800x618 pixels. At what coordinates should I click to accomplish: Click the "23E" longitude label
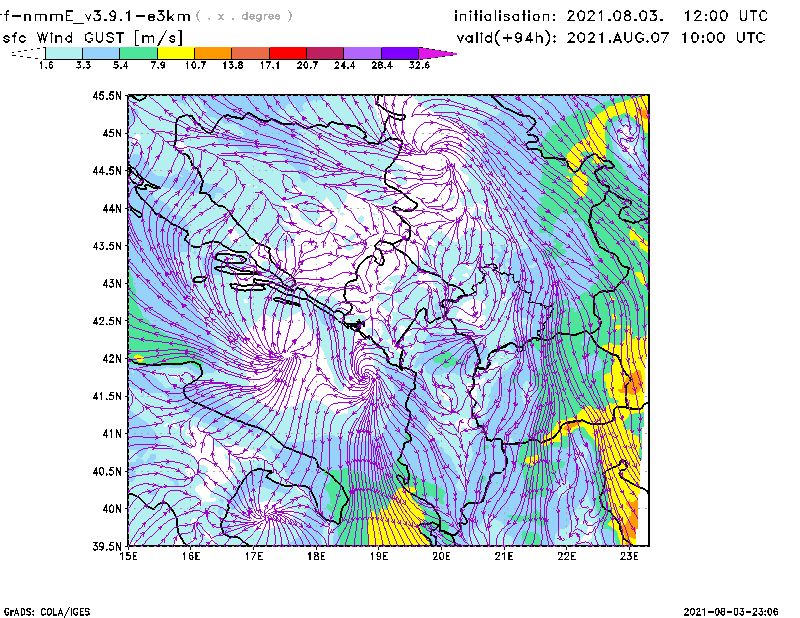click(x=629, y=556)
